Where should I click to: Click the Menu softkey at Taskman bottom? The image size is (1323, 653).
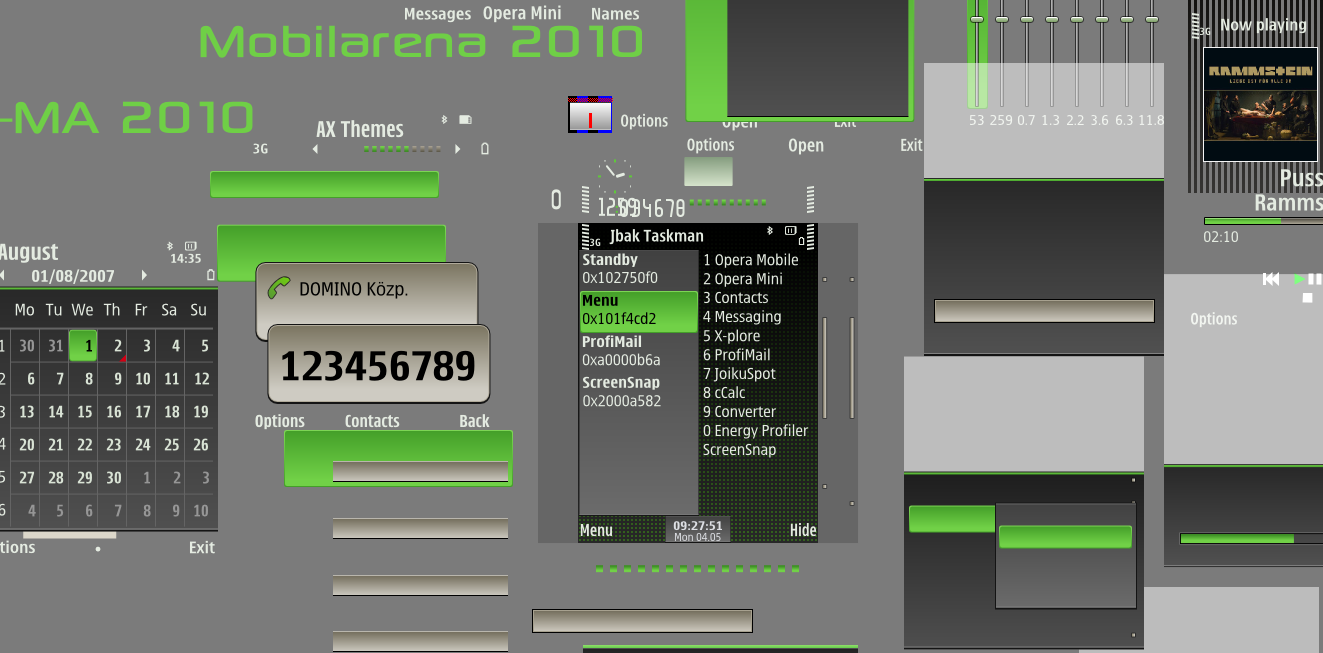596,530
